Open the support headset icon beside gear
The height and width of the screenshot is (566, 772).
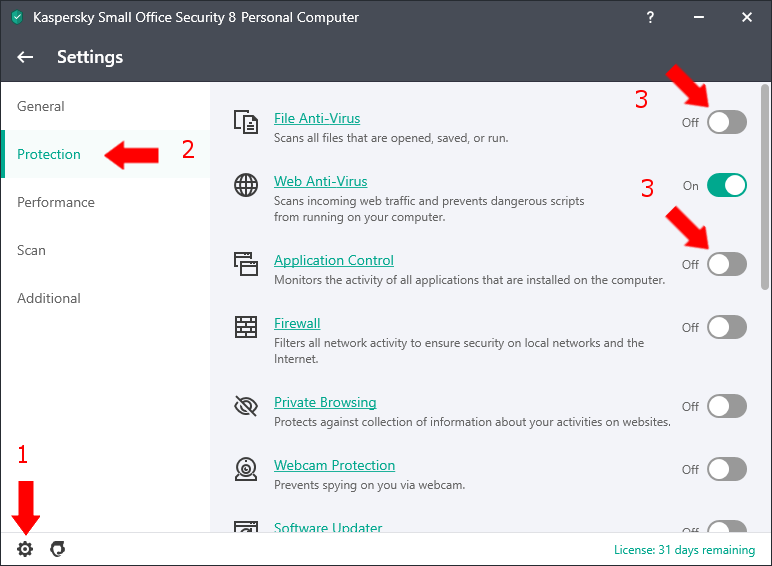58,549
